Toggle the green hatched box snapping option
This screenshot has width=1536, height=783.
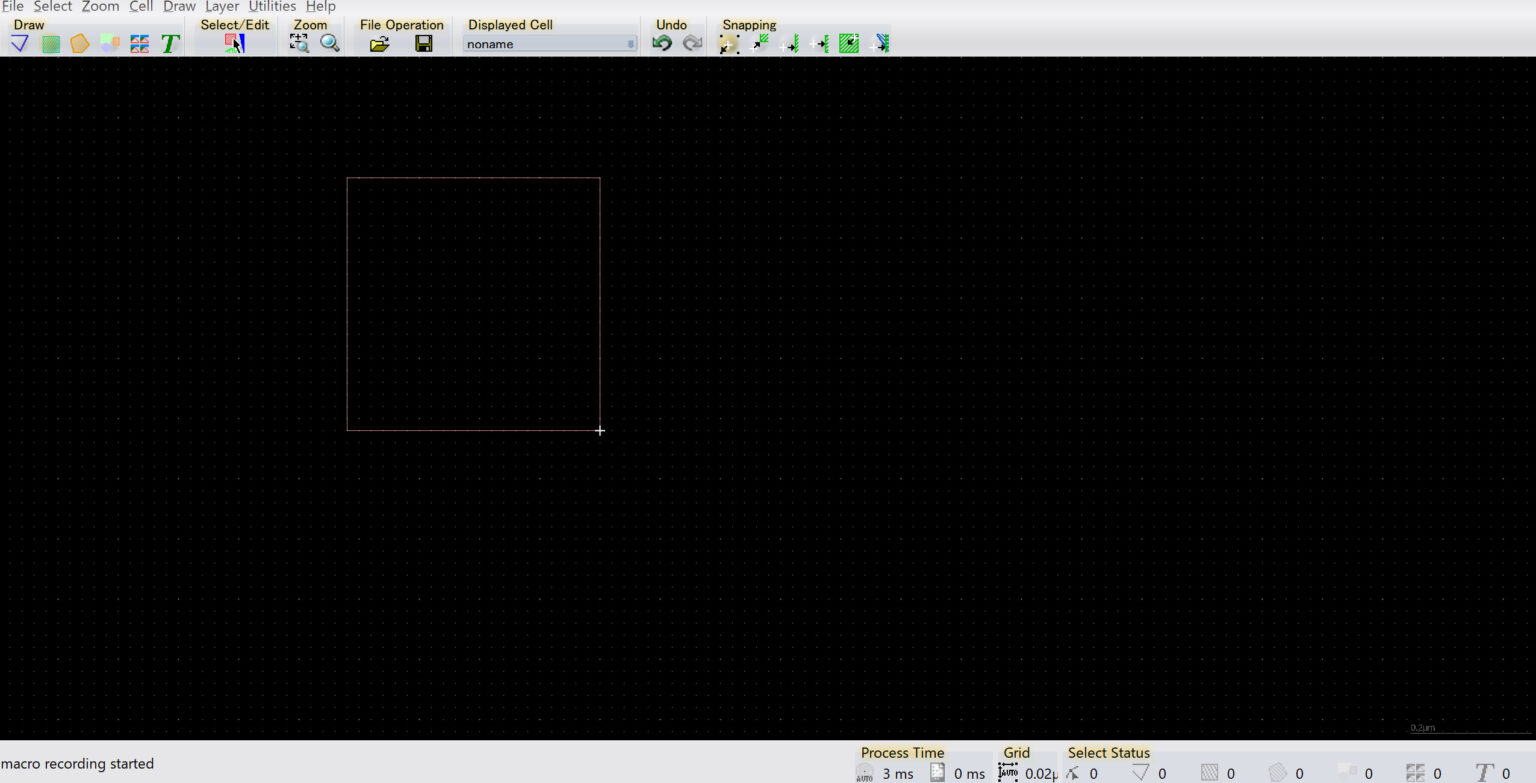click(849, 44)
